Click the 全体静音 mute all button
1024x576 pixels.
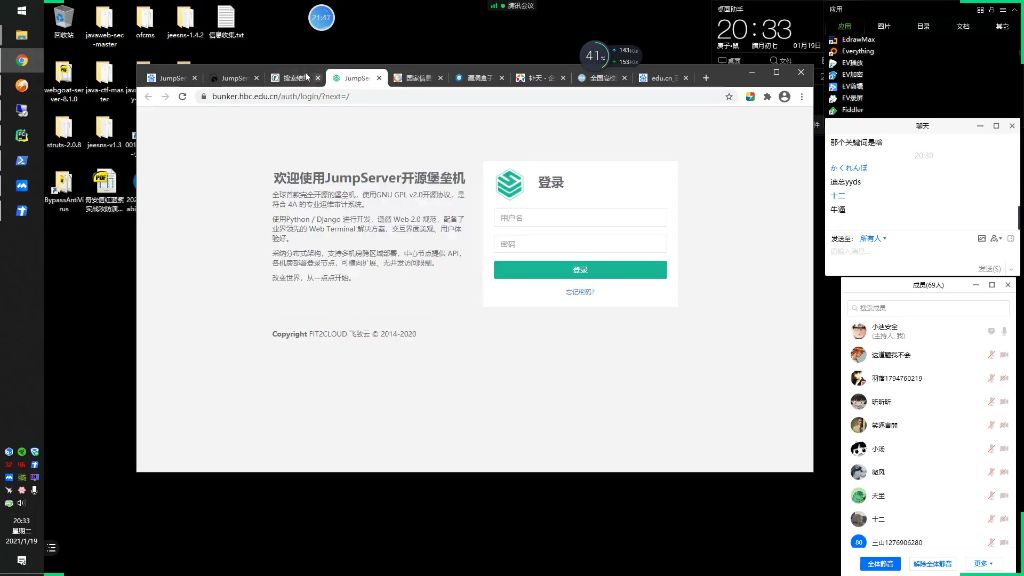click(x=880, y=564)
